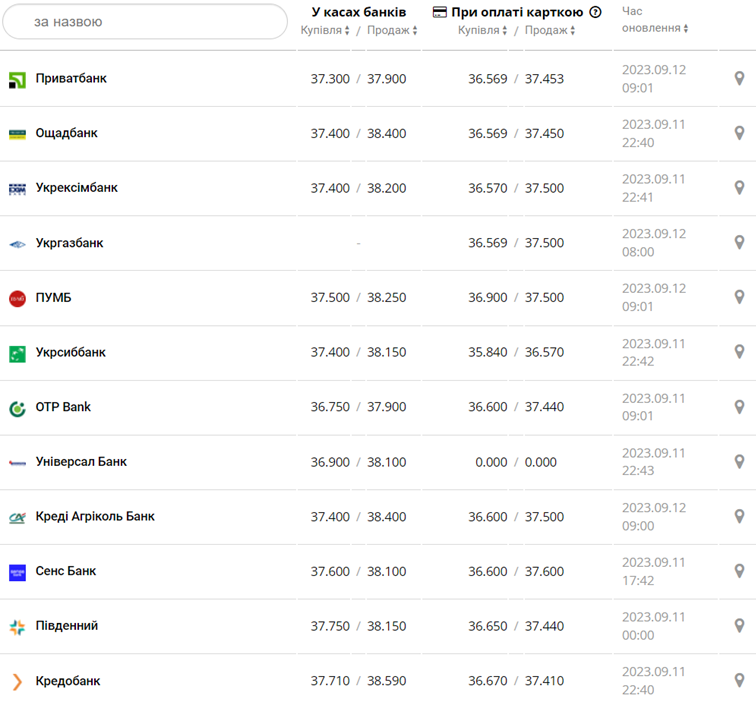The image size is (756, 708).
Task: Click the Сенс Банк blue logo
Action: (x=17, y=572)
